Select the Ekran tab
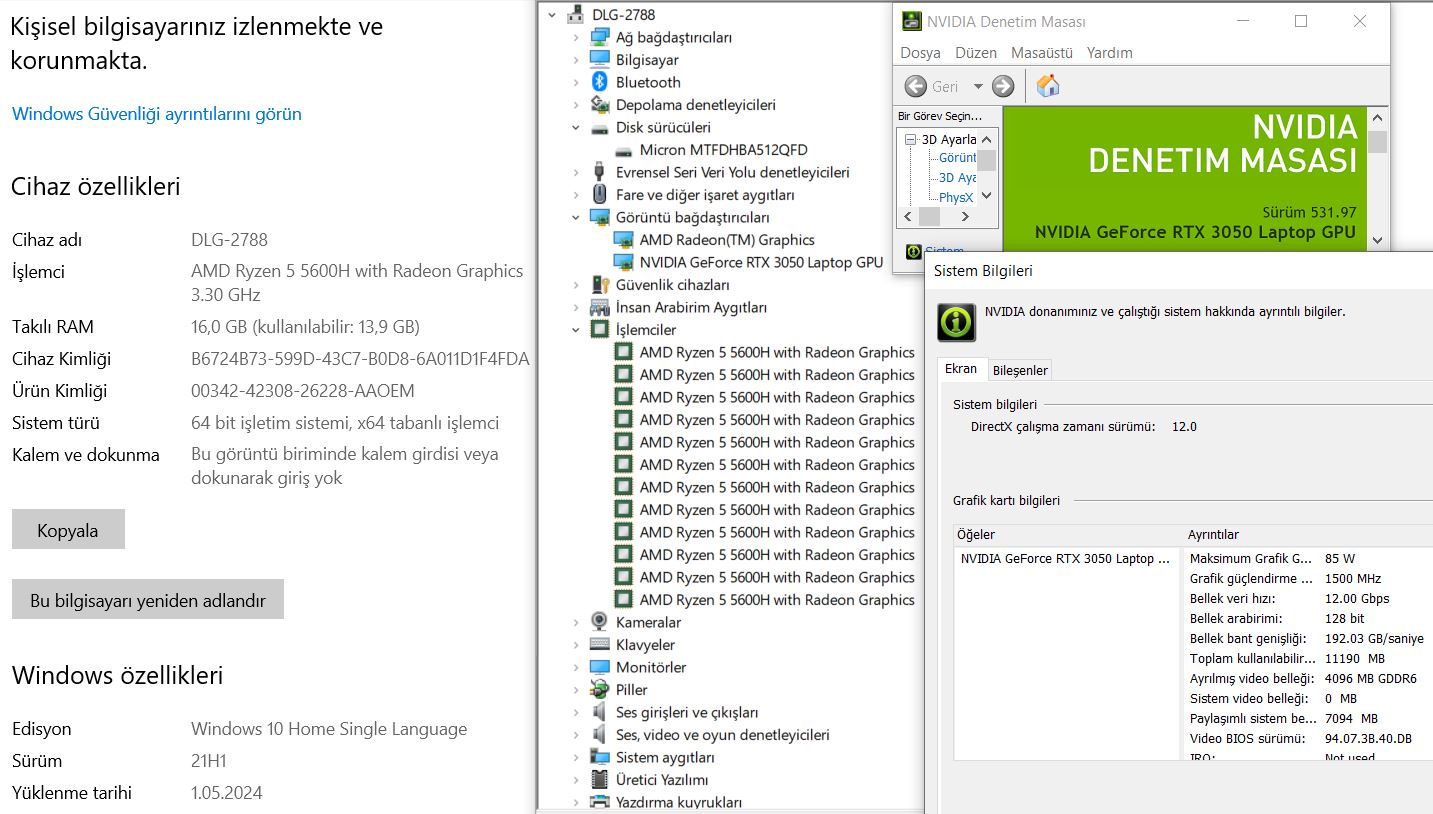Viewport: 1433px width, 814px height. pos(961,369)
